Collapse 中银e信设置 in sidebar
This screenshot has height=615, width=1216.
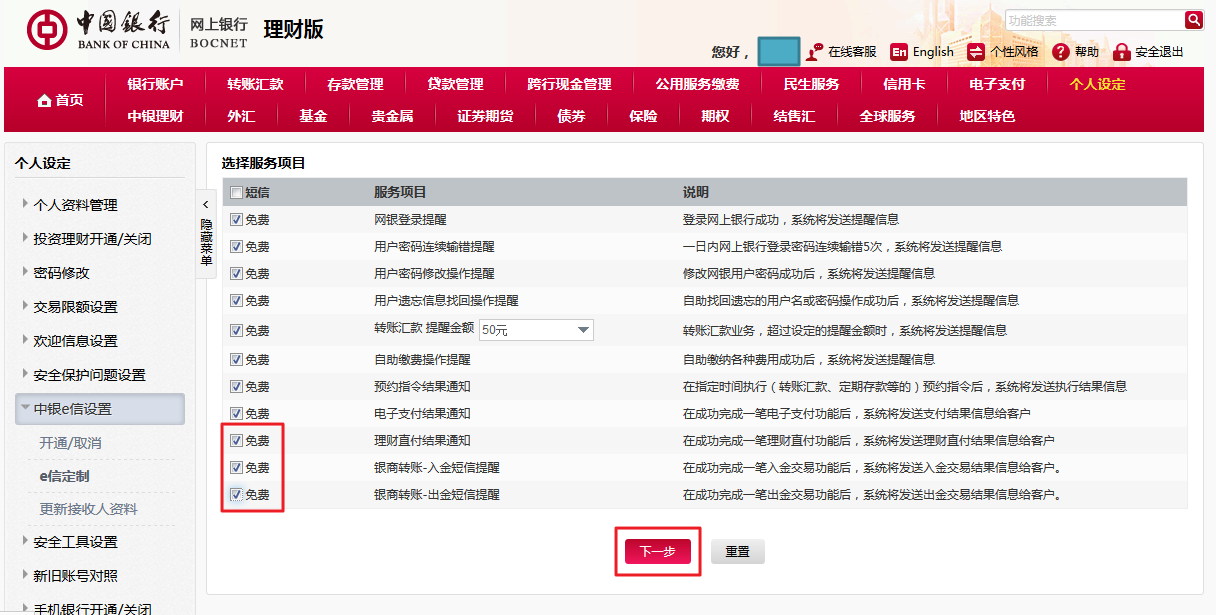pos(100,409)
